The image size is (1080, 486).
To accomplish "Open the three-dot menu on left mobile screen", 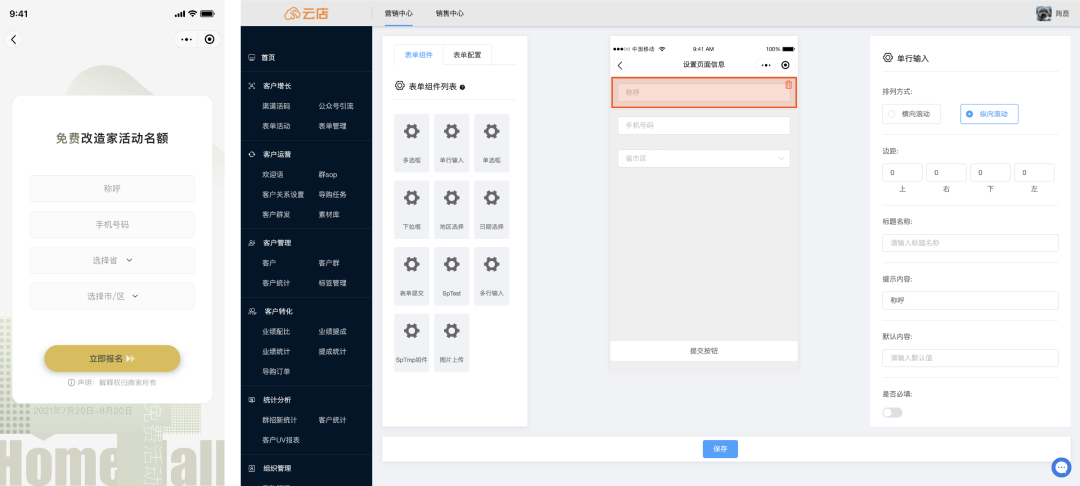I will click(187, 39).
